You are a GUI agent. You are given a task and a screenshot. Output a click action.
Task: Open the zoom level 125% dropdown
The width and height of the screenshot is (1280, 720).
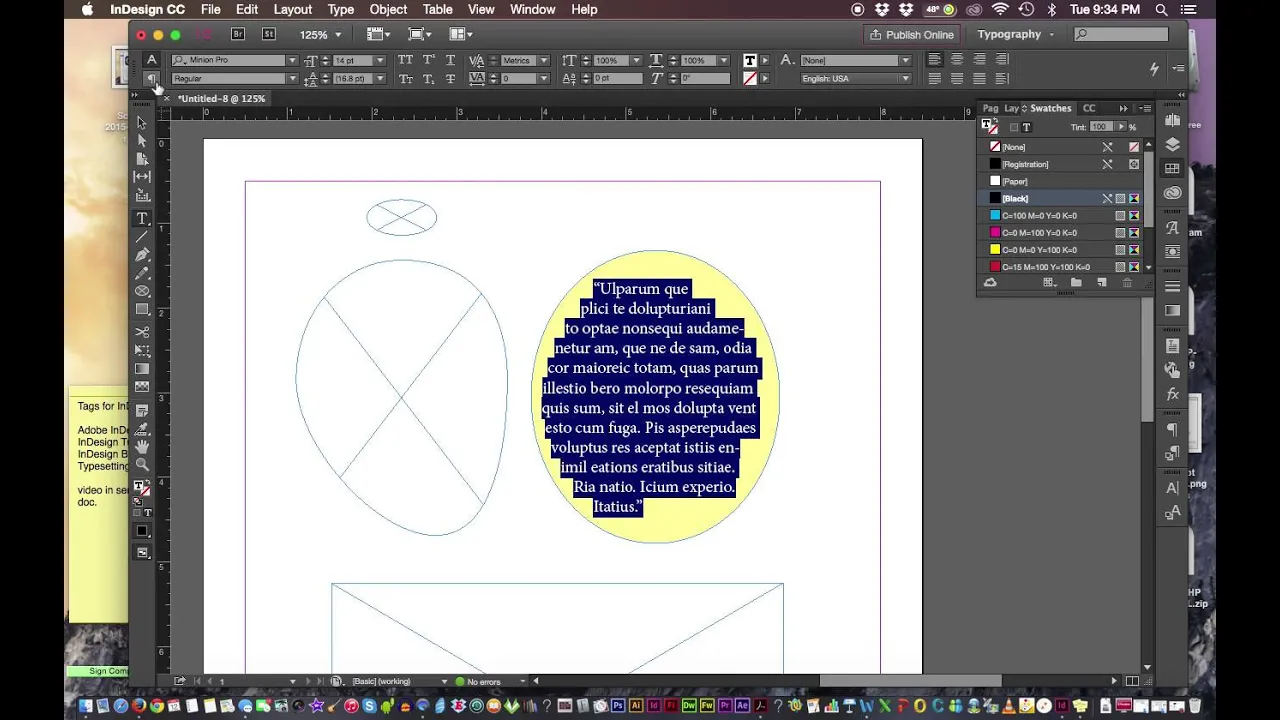click(x=338, y=34)
